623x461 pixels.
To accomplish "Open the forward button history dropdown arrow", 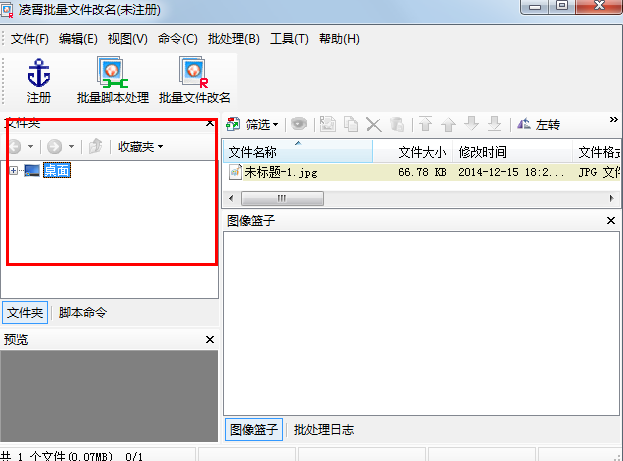I will pyautogui.click(x=72, y=147).
